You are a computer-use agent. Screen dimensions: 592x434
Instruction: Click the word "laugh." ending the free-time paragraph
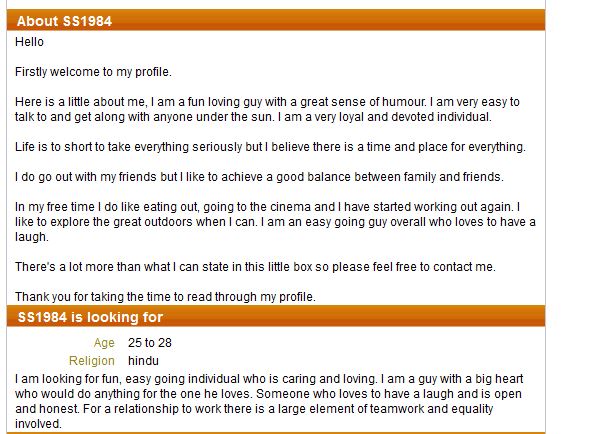click(32, 237)
